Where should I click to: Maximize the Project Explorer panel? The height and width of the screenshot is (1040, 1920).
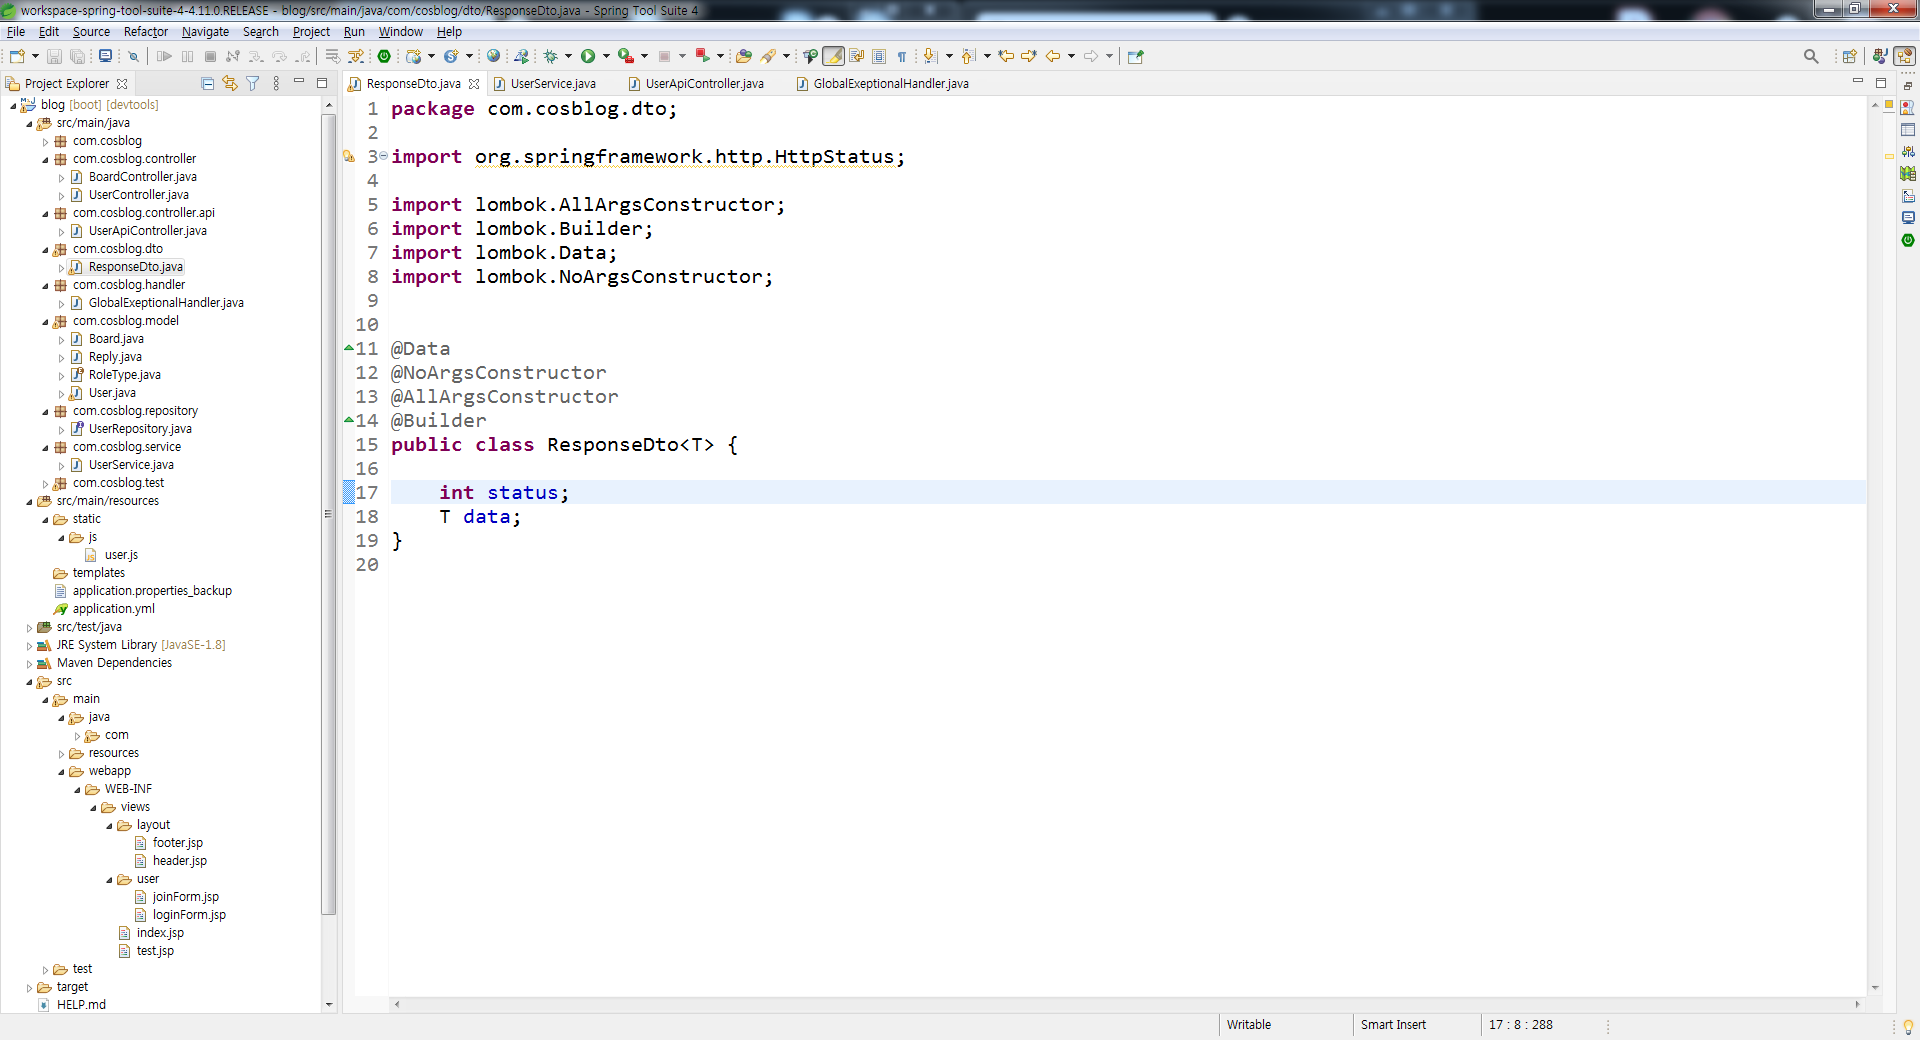point(322,83)
